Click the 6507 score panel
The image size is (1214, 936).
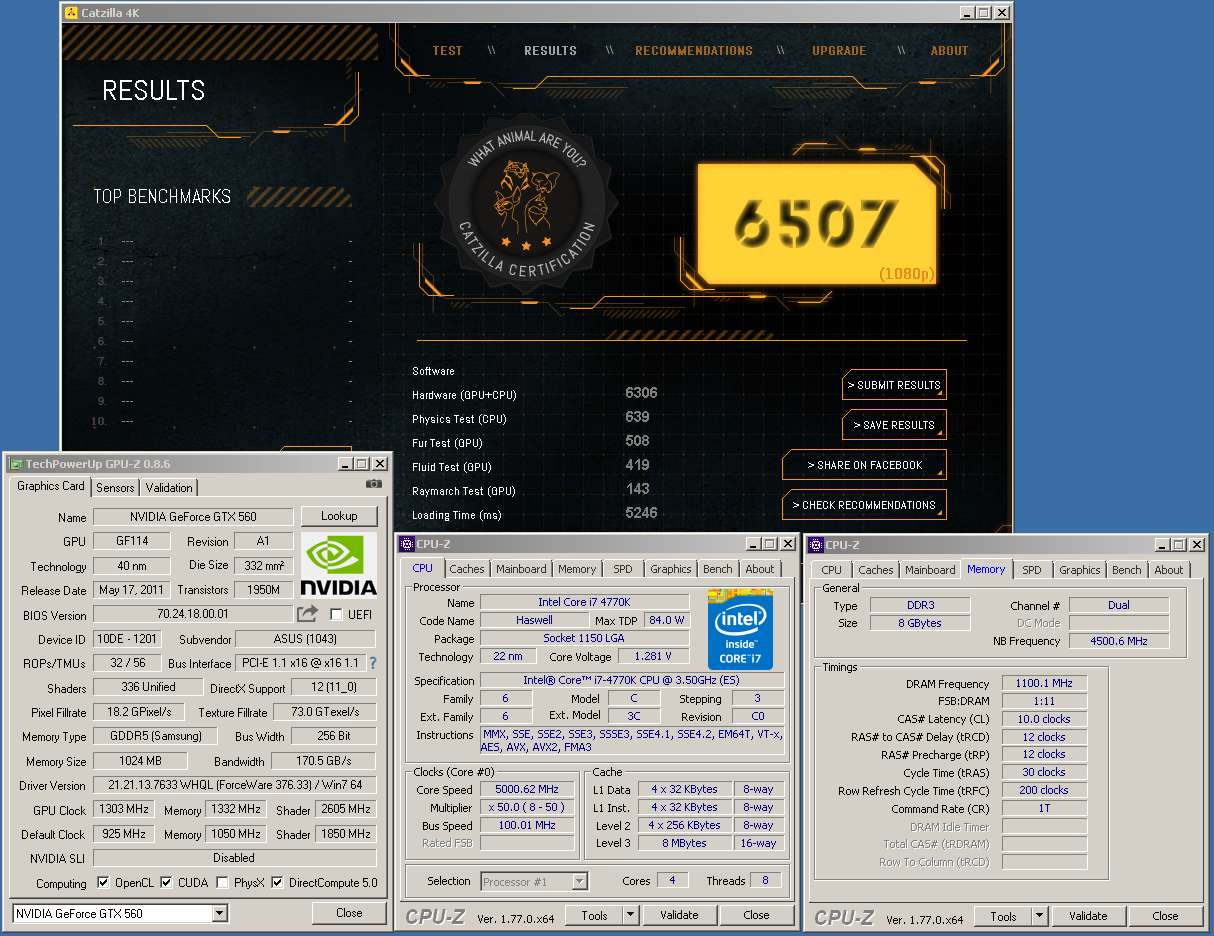tap(818, 224)
